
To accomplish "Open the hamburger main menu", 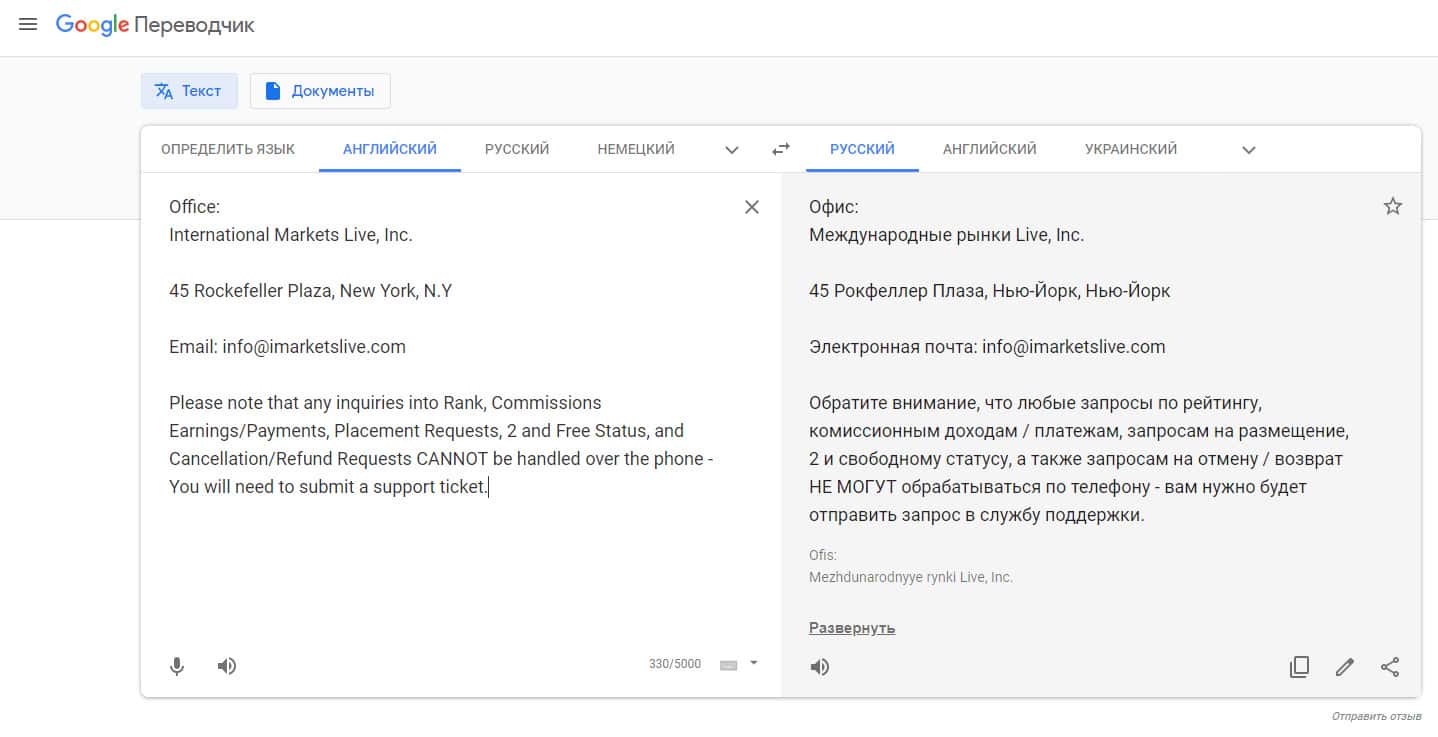I will point(28,25).
